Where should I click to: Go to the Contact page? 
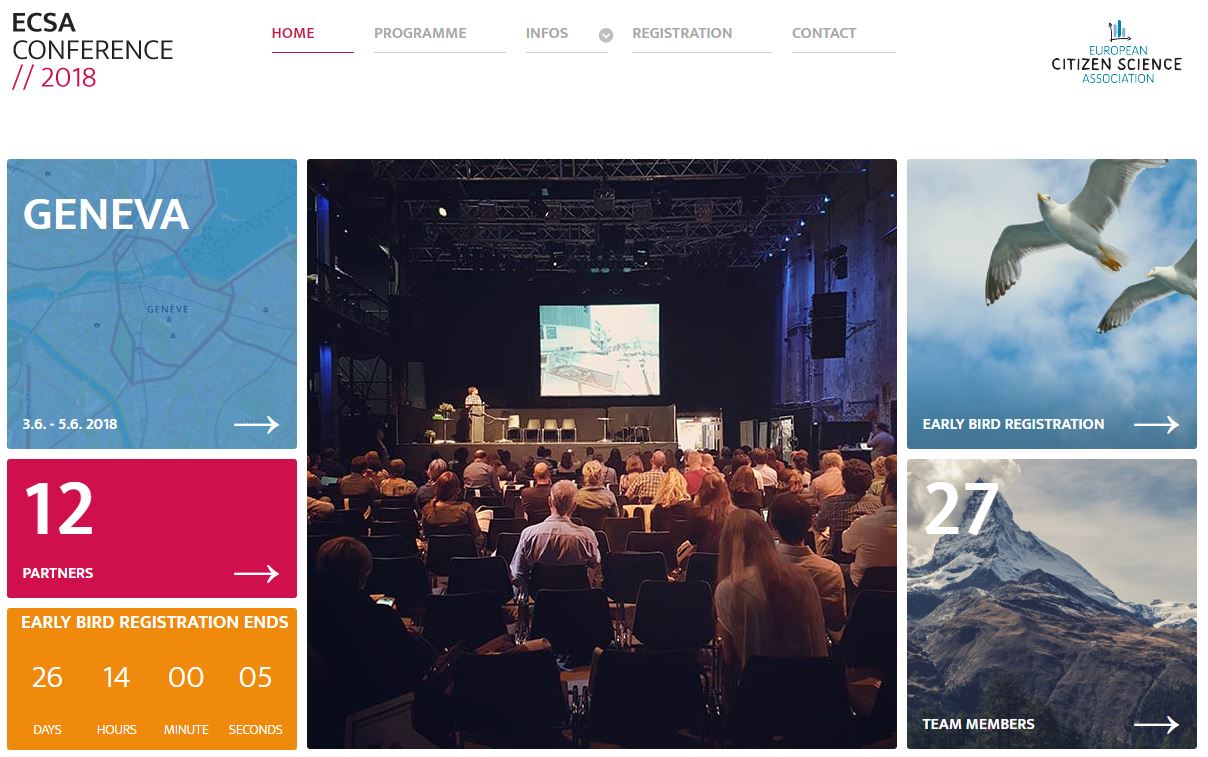(824, 33)
